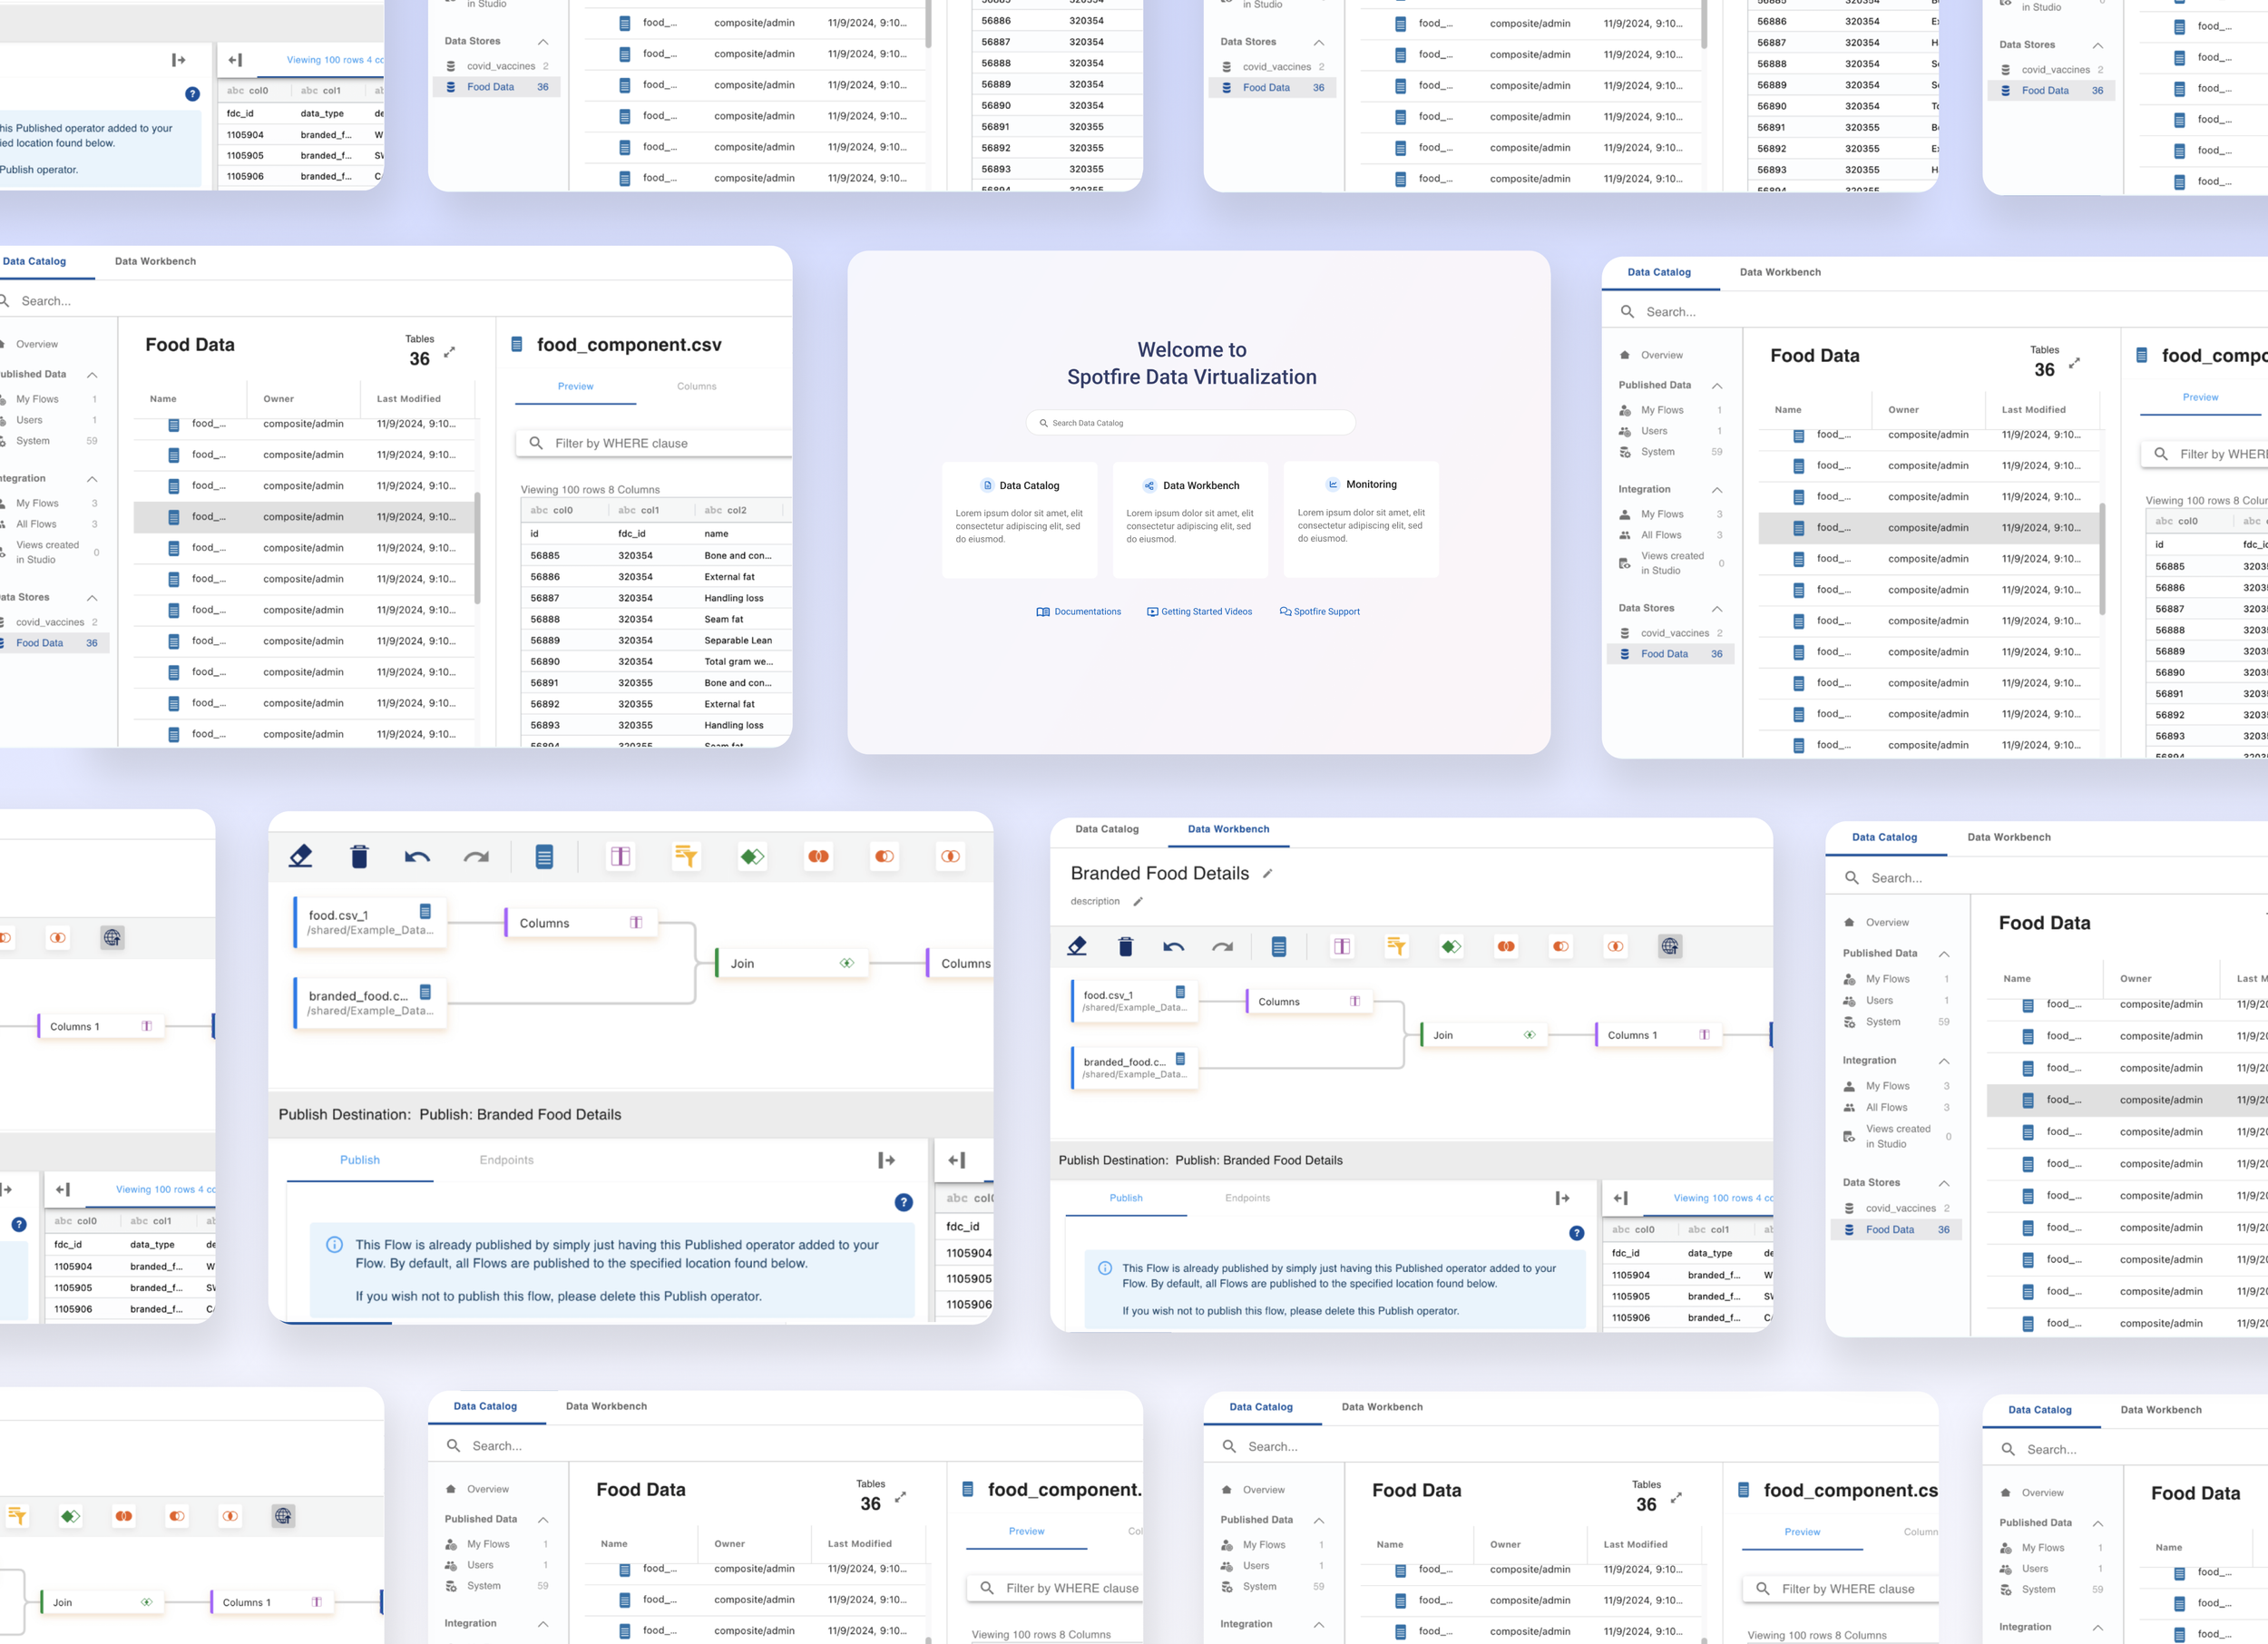Open fully visible Columns tab beside Preview
The height and width of the screenshot is (1644, 2268).
click(x=696, y=387)
